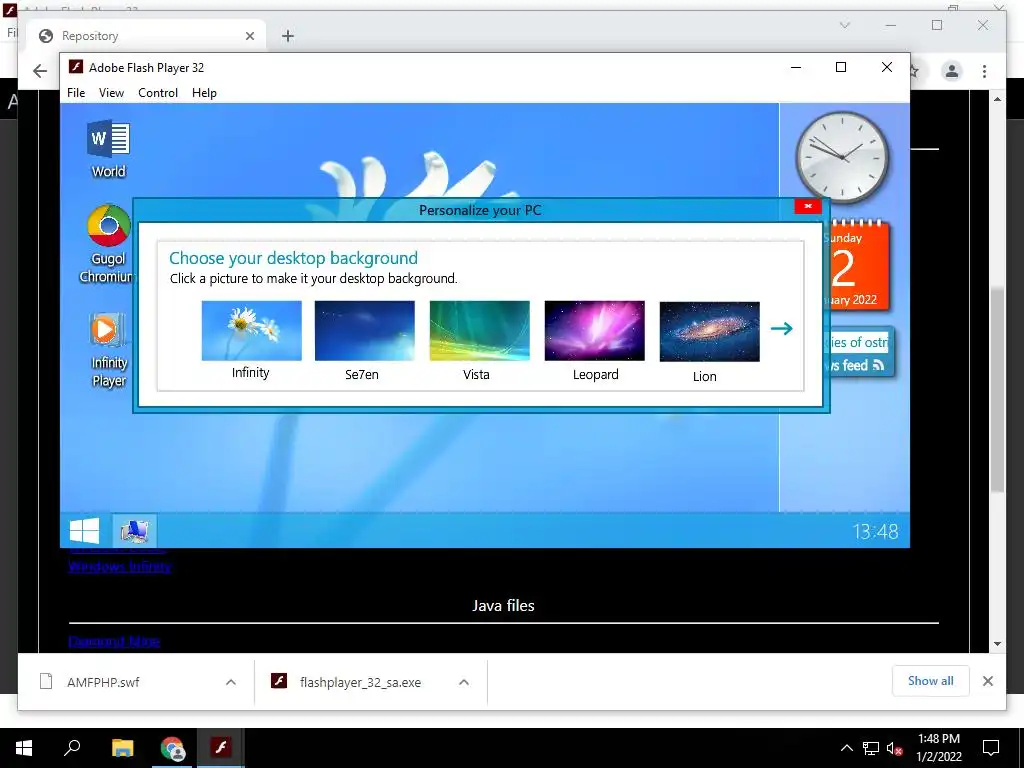Click the 'Java files' heading text
This screenshot has width=1024, height=768.
pos(503,605)
